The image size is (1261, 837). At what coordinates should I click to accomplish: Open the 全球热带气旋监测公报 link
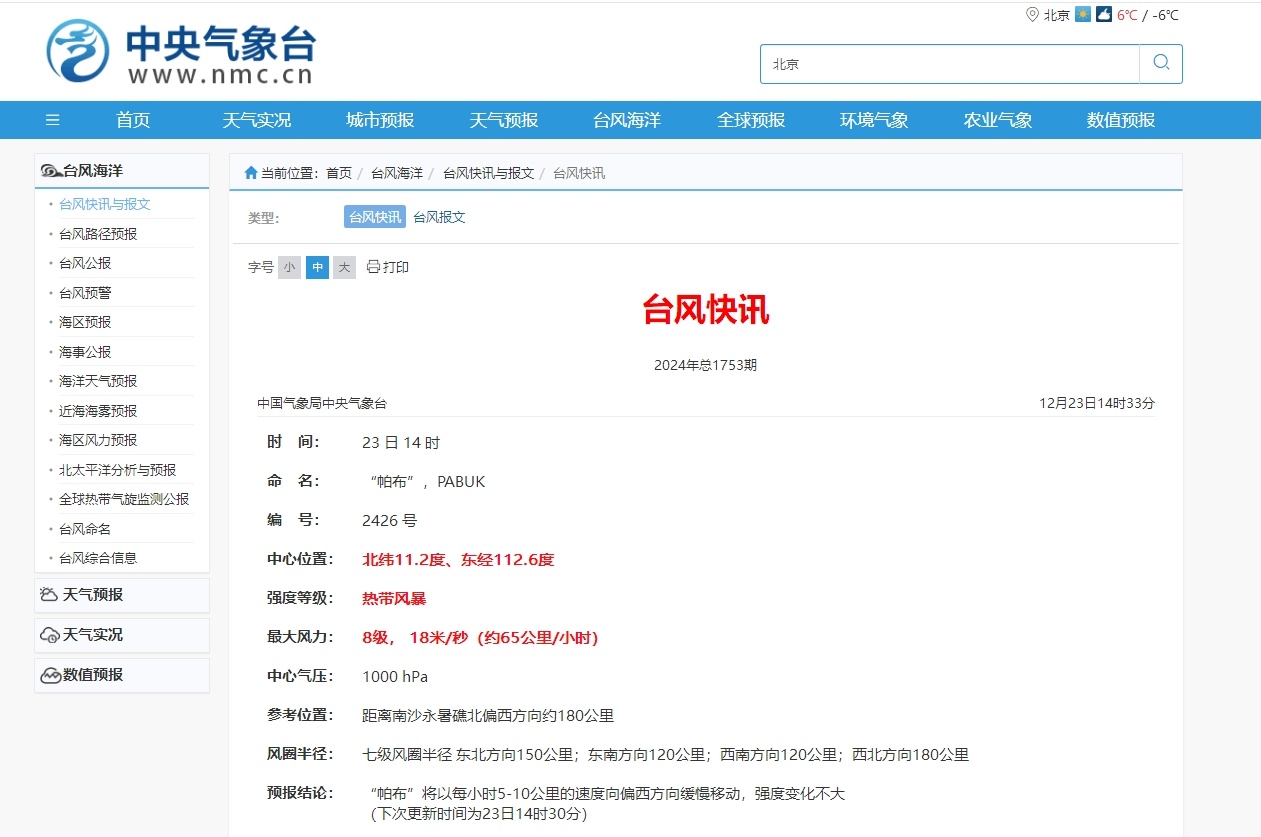[x=124, y=499]
